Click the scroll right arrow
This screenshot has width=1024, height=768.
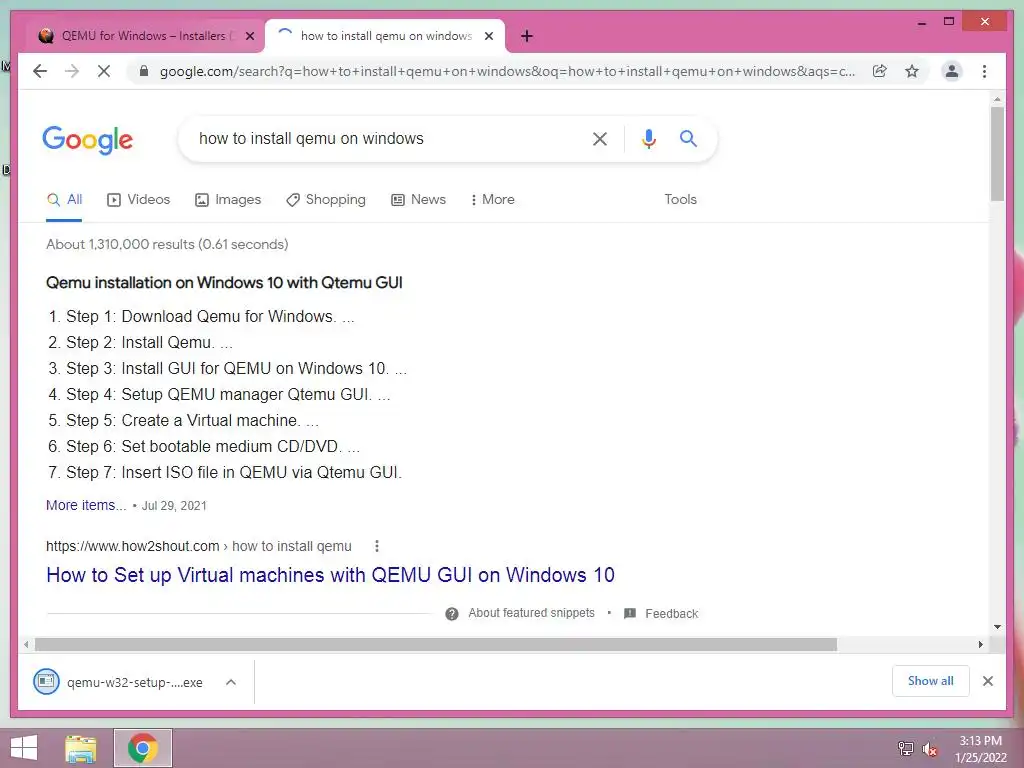pyautogui.click(x=980, y=645)
